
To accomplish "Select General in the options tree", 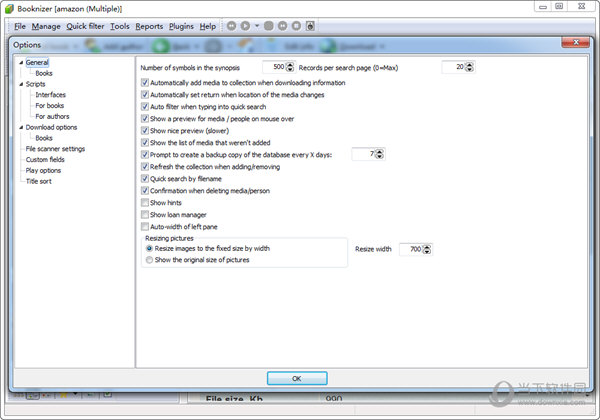I will click(37, 62).
